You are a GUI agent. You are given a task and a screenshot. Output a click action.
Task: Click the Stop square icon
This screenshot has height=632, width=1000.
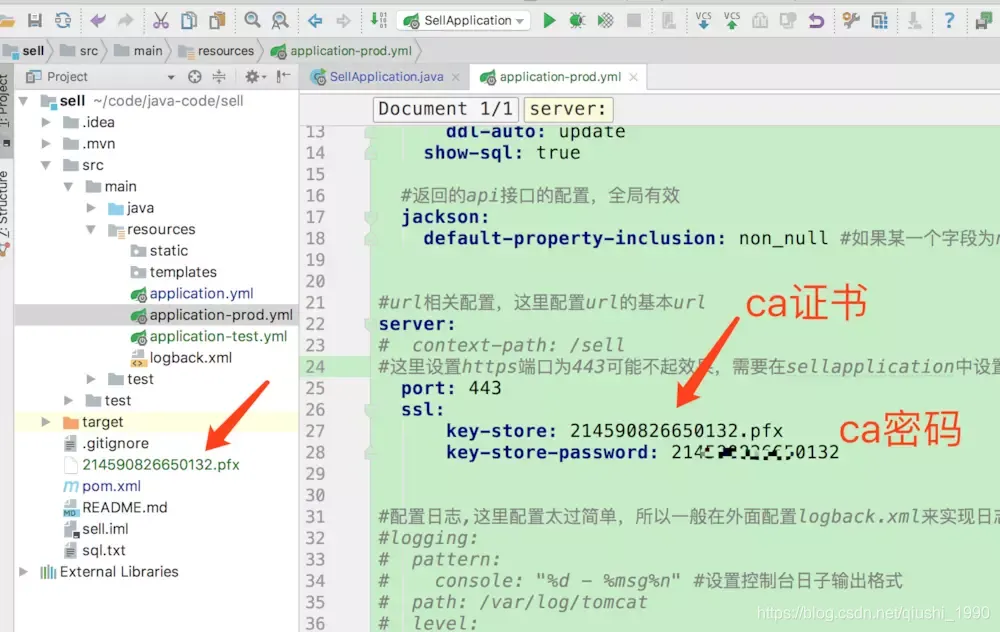coord(634,20)
